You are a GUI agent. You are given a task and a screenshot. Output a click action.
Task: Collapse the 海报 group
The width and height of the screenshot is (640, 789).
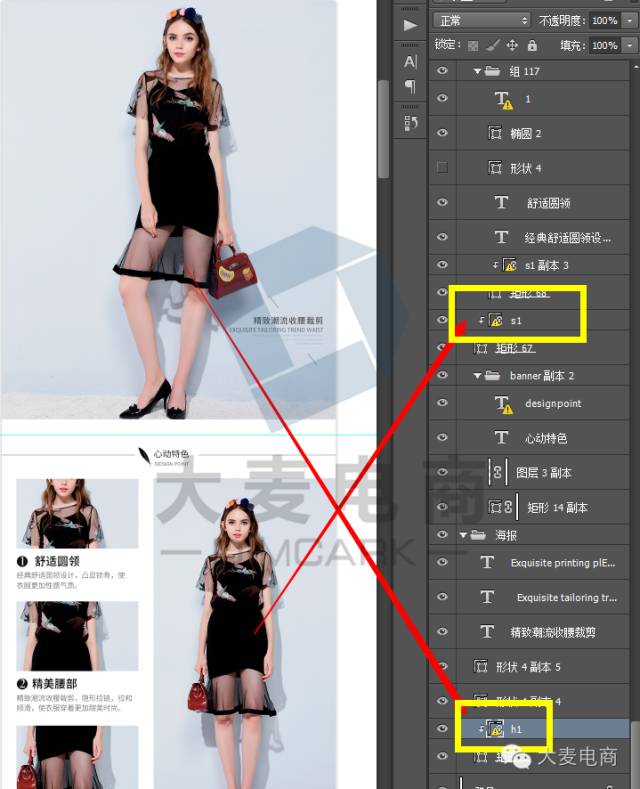point(463,535)
